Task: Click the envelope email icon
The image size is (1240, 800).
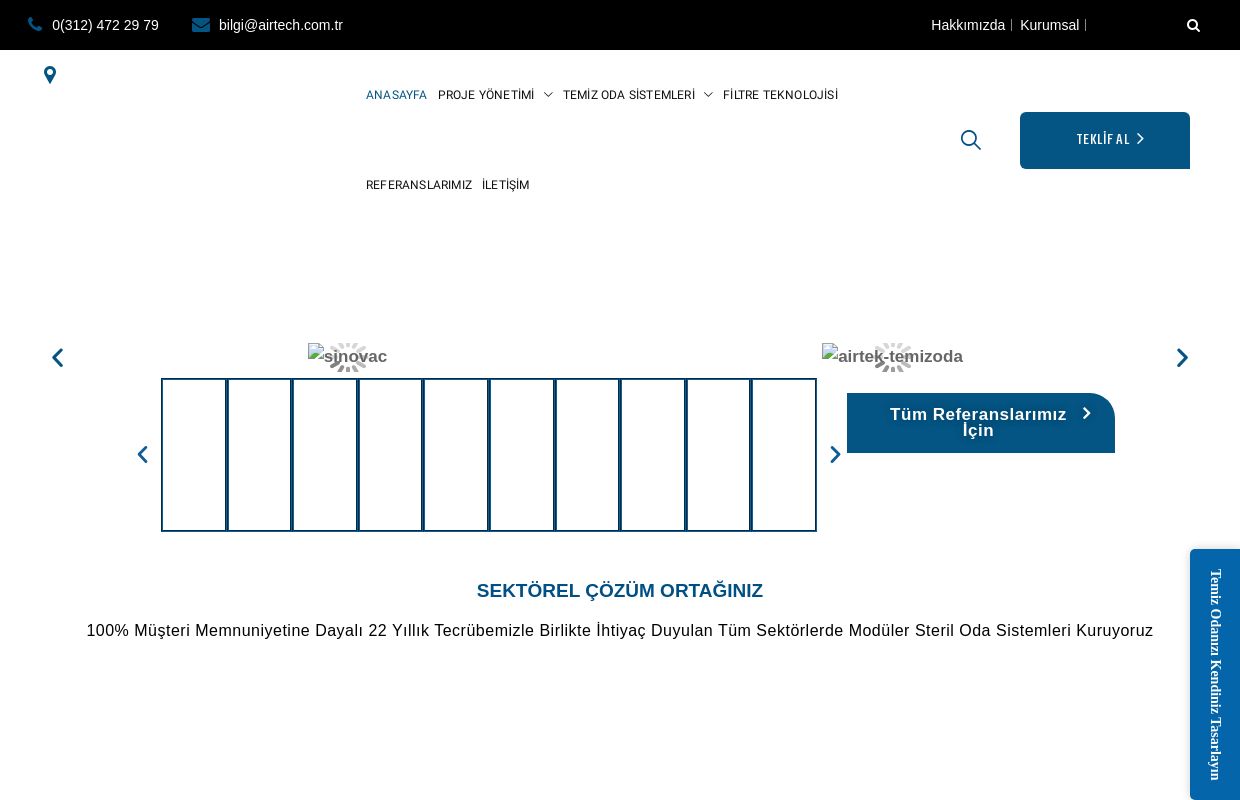Action: point(201,25)
